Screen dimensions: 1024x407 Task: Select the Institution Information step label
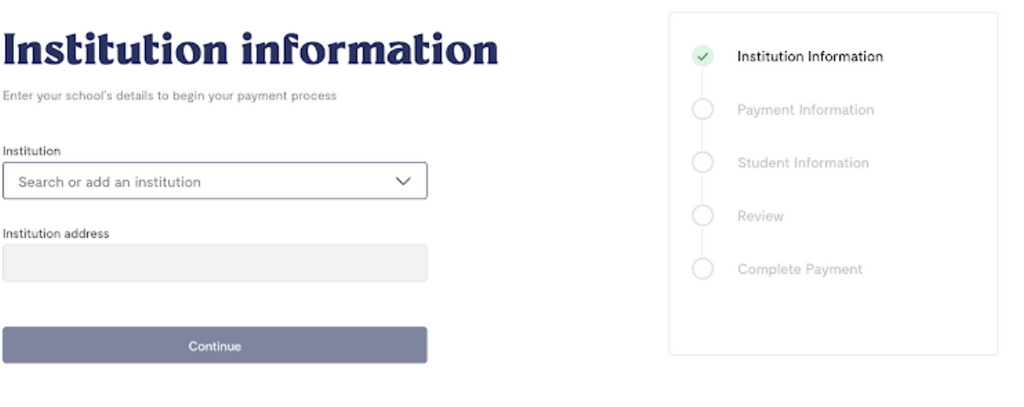[810, 57]
